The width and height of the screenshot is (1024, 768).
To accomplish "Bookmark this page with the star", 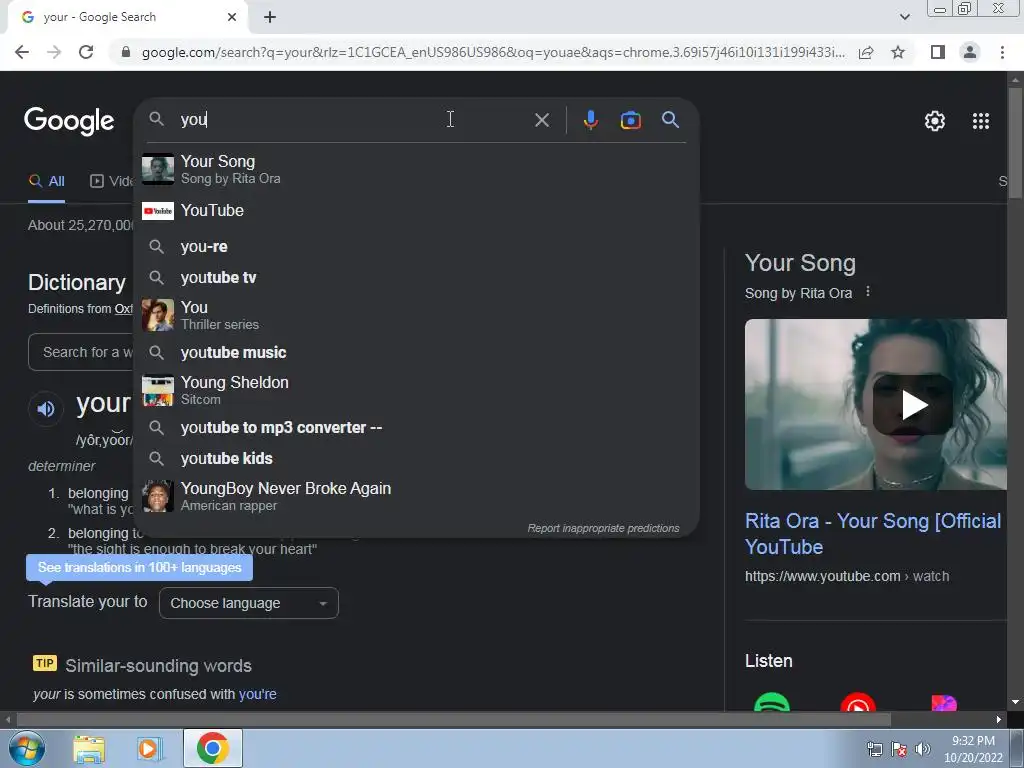I will (x=898, y=52).
